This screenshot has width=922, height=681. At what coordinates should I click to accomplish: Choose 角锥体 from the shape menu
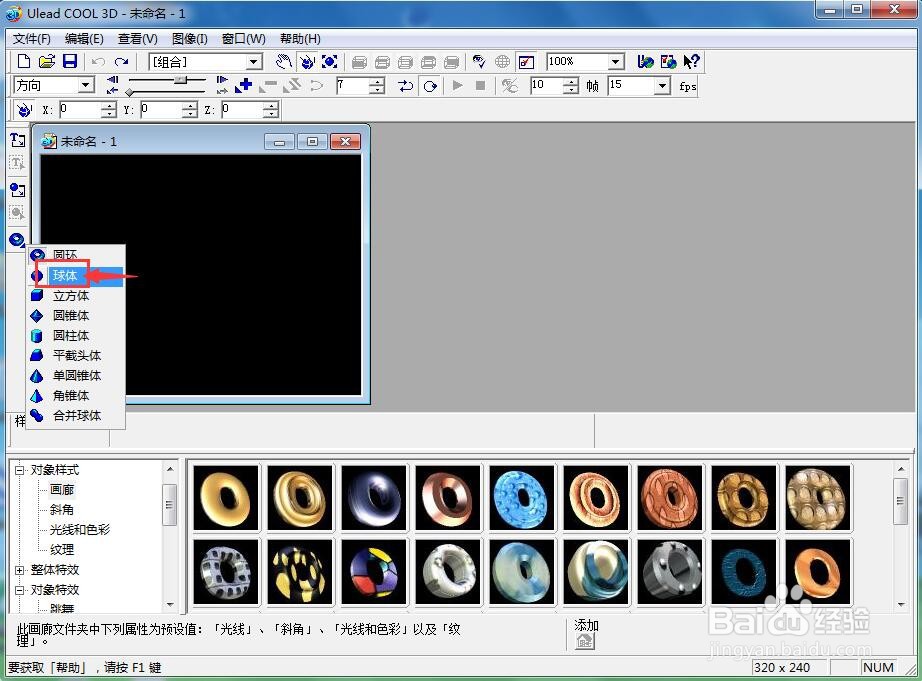coord(76,396)
